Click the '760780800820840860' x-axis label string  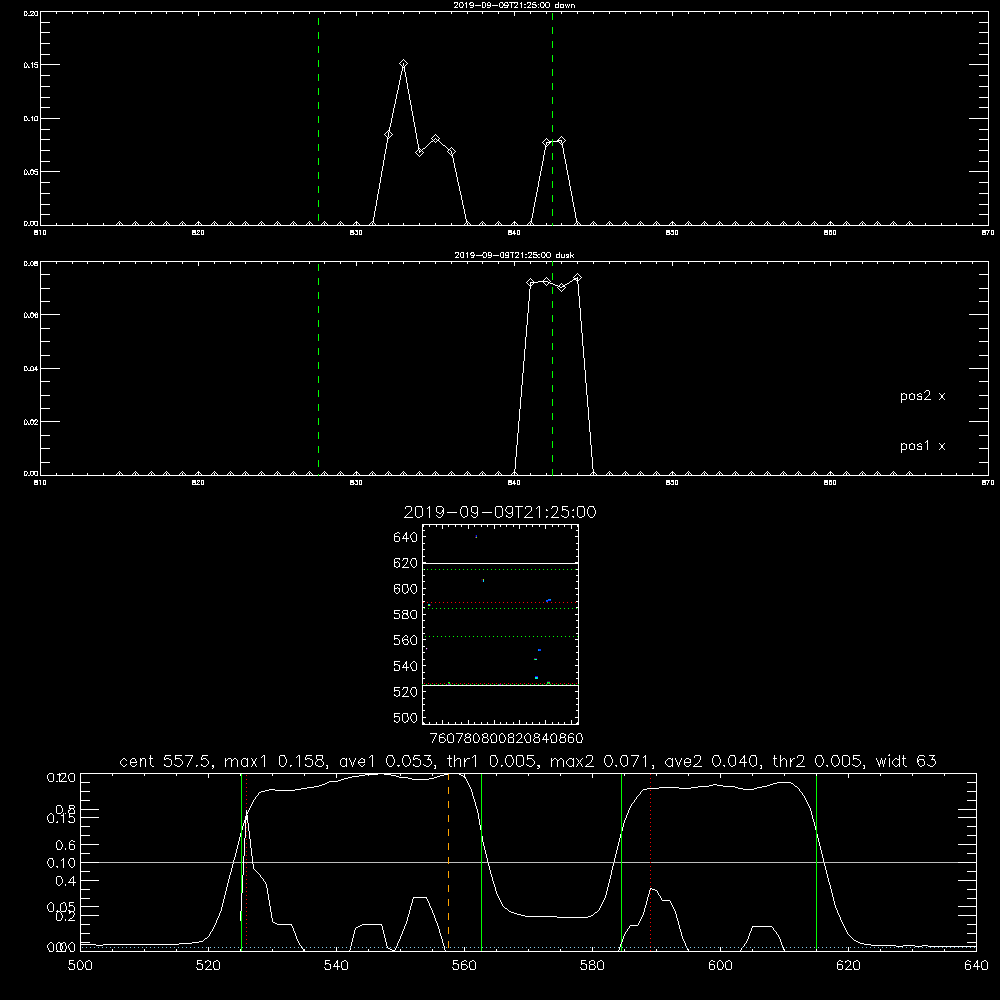coord(506,739)
